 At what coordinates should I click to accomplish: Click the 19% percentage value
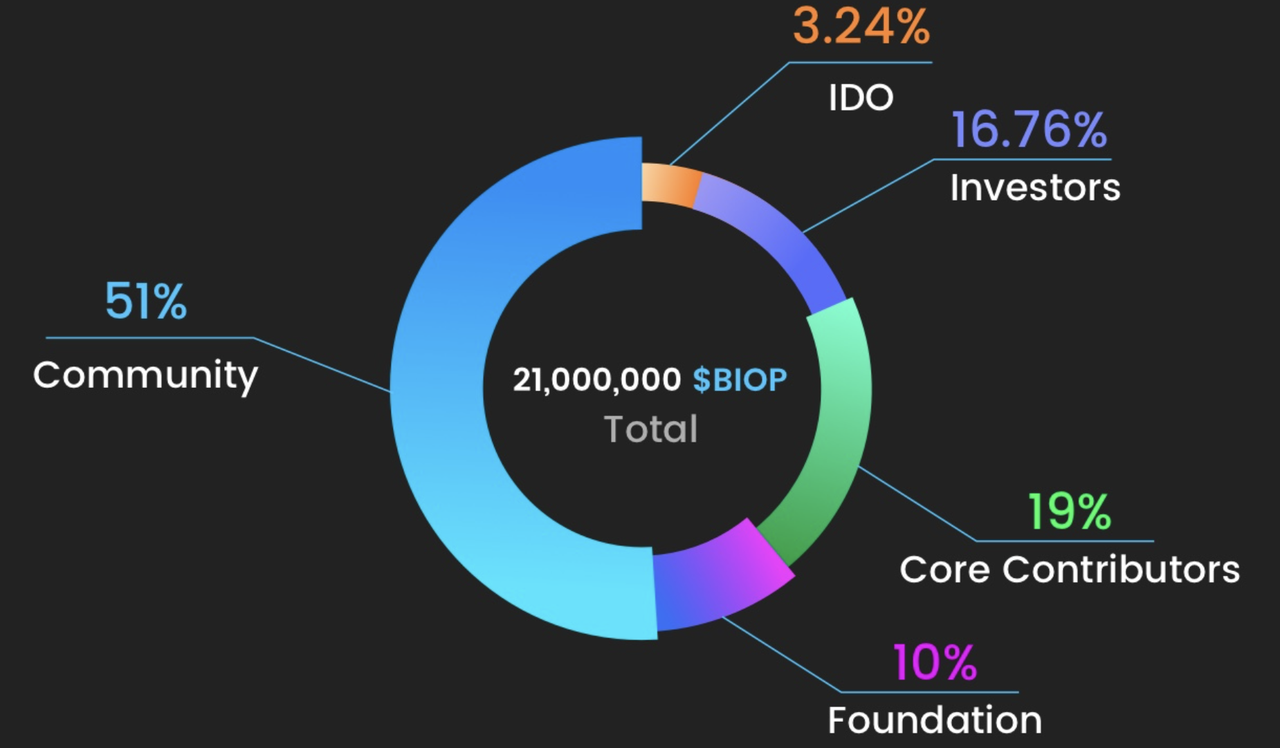click(1069, 512)
